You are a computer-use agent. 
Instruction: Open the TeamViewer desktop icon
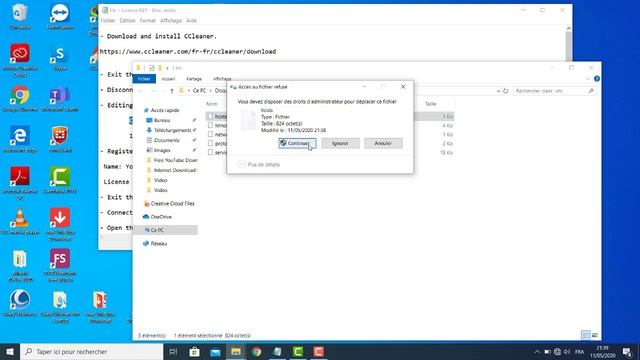pos(60,16)
